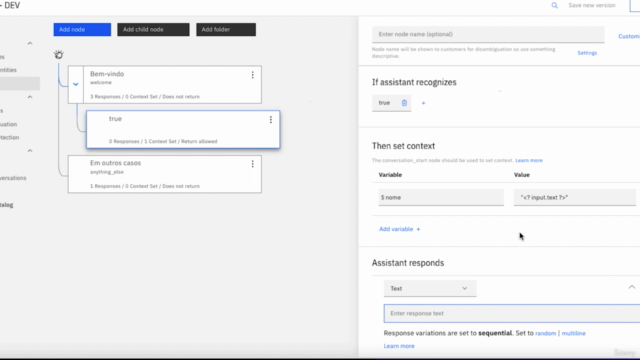Delete the true condition with trash icon
This screenshot has width=640, height=360.
pos(404,103)
